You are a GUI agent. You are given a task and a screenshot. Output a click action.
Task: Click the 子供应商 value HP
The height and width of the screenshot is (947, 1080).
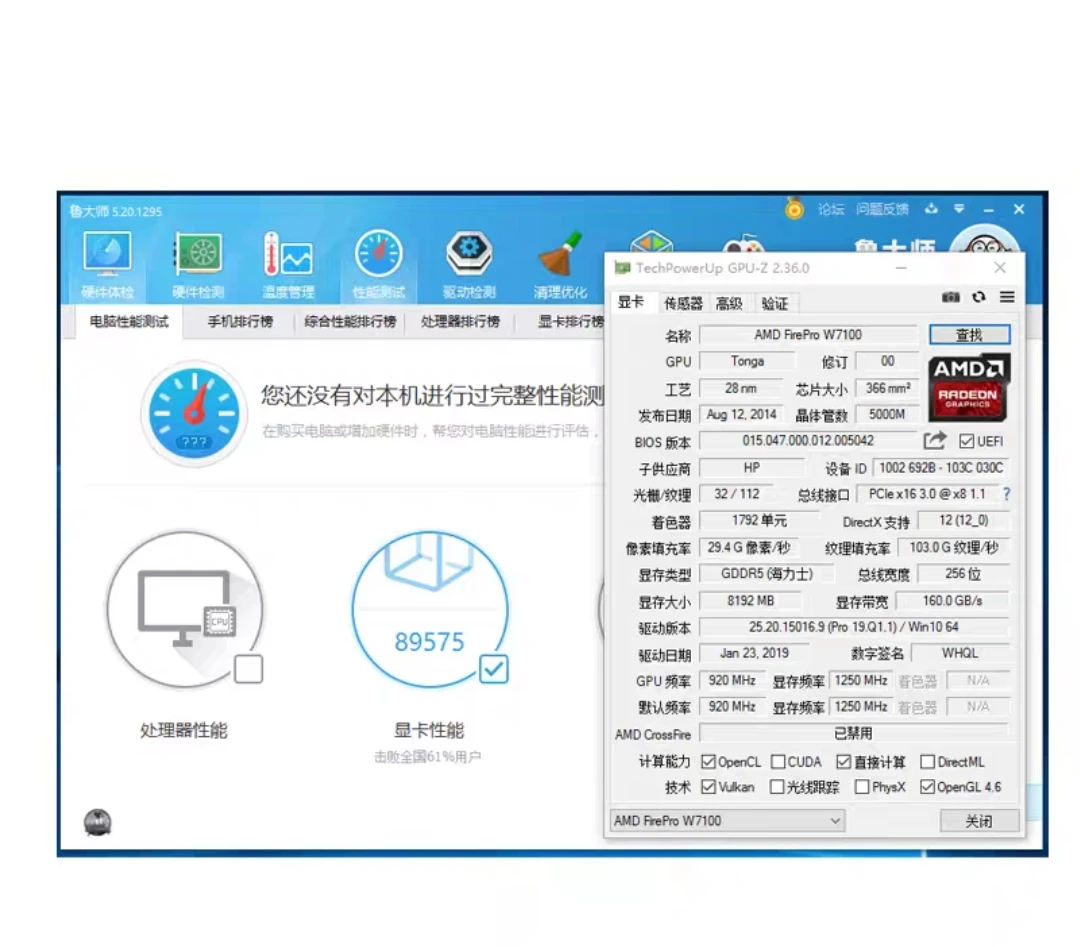coord(752,468)
